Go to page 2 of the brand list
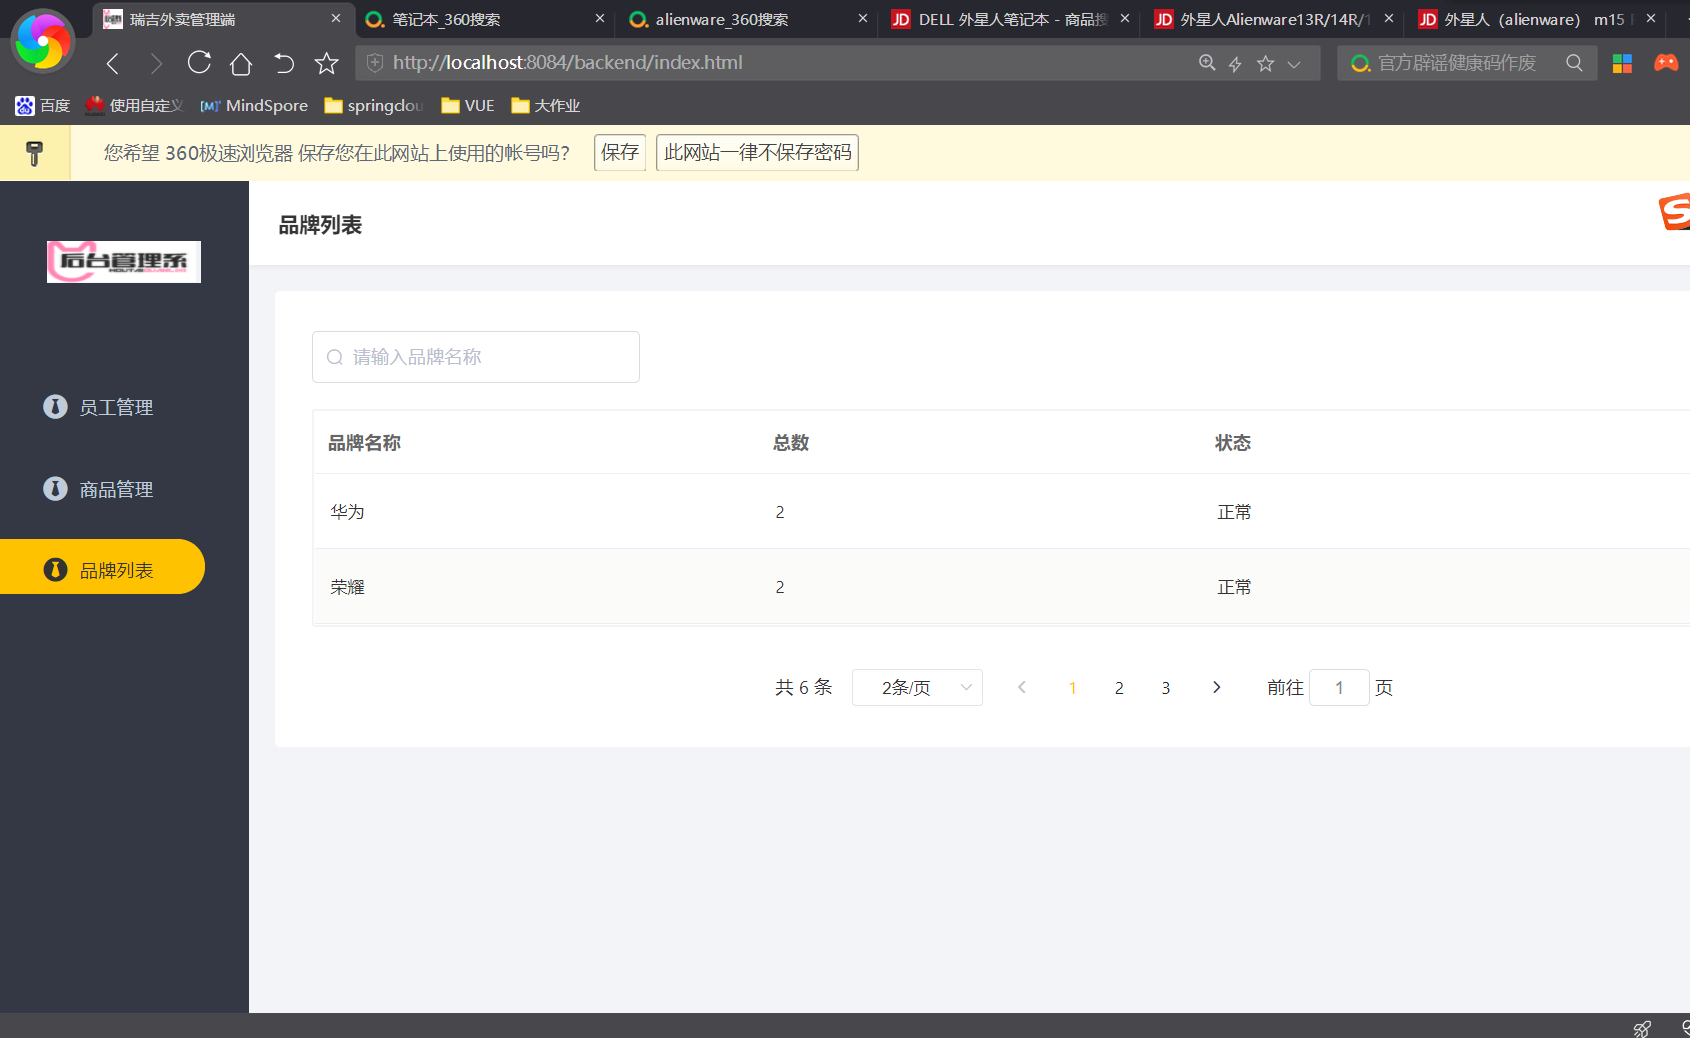 [x=1119, y=688]
